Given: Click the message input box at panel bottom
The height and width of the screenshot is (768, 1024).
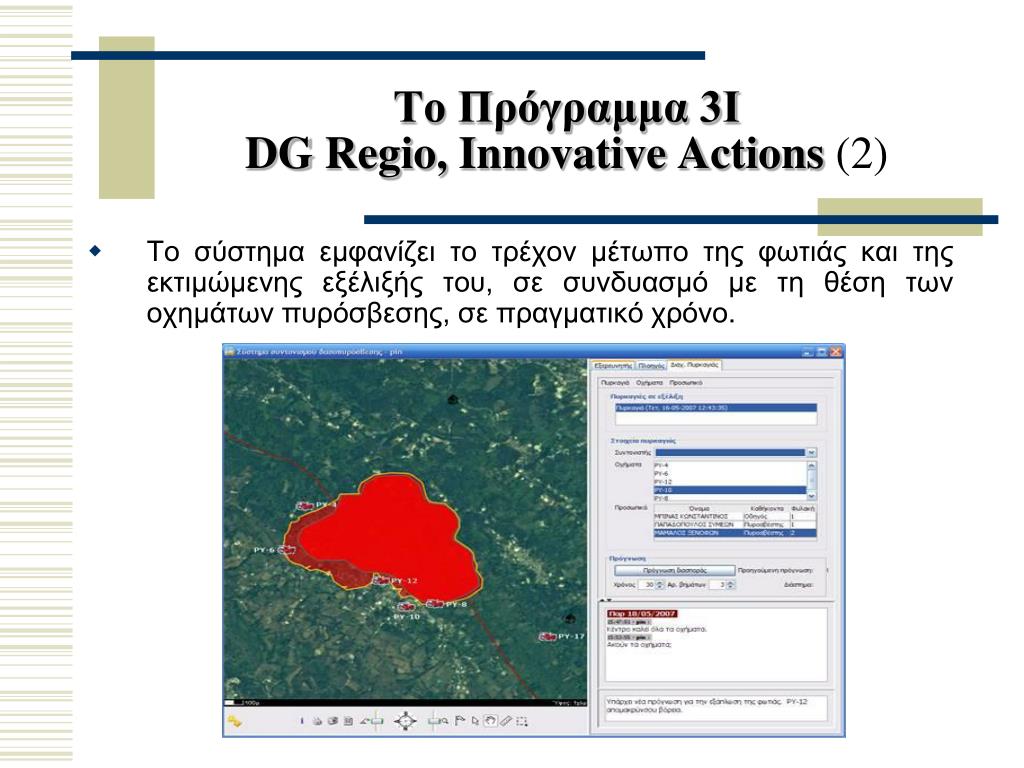Looking at the screenshot, I should 716,709.
